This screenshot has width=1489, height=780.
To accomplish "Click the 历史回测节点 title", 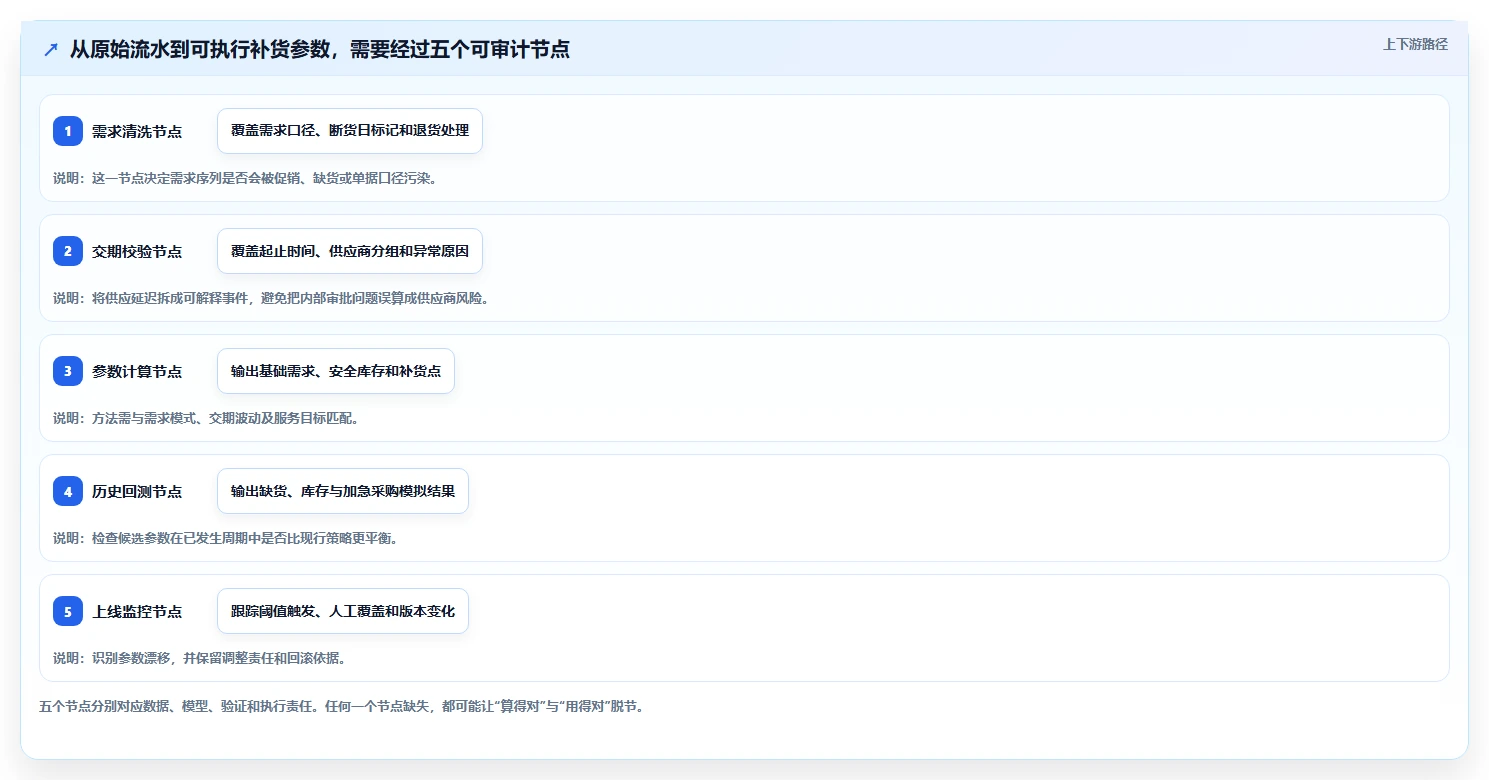I will pyautogui.click(x=137, y=491).
